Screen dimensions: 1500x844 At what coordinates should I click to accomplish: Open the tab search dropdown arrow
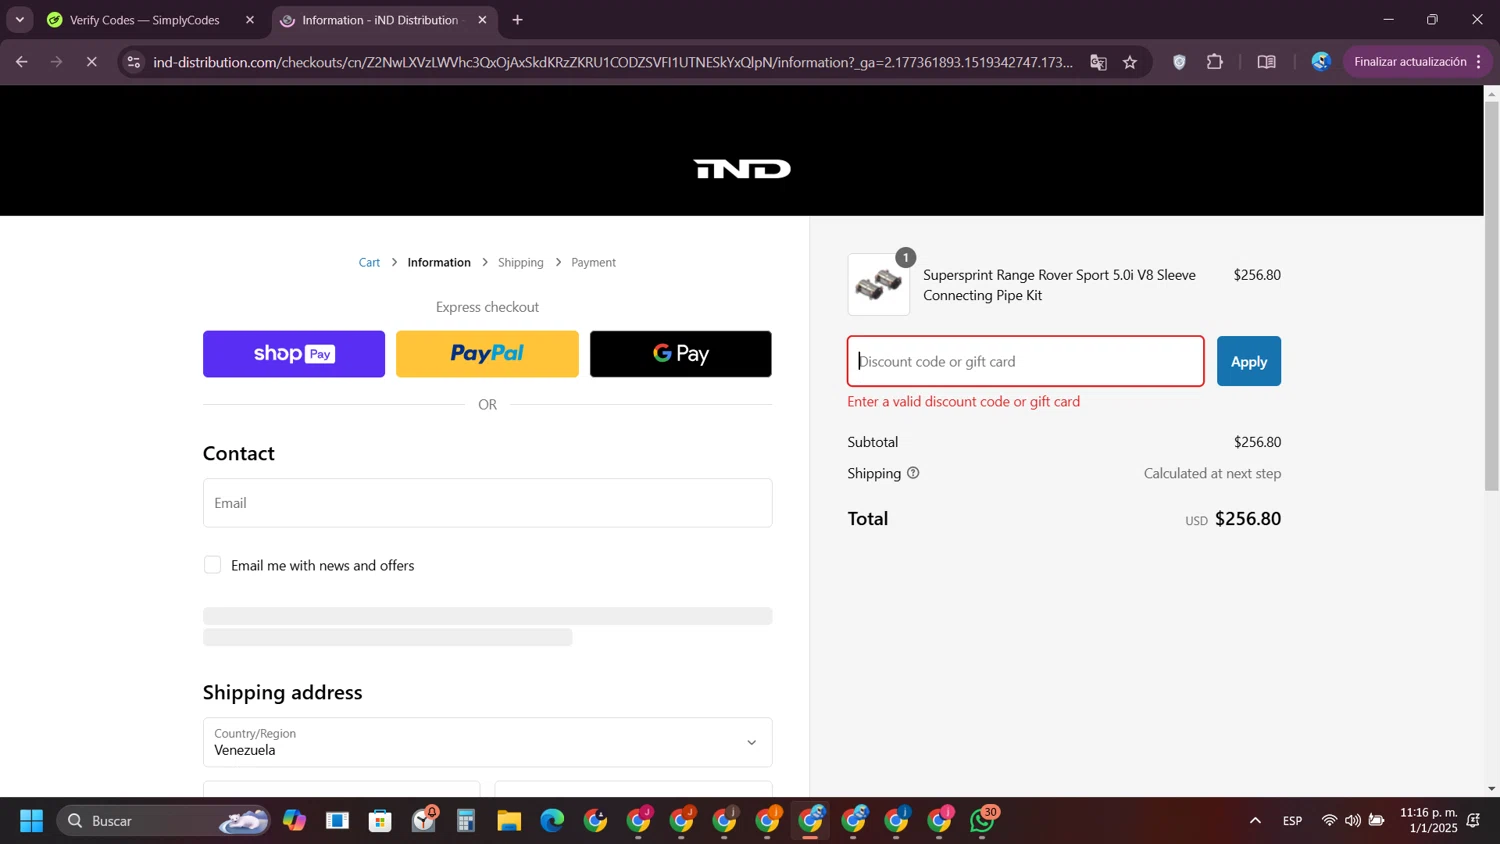(x=19, y=20)
